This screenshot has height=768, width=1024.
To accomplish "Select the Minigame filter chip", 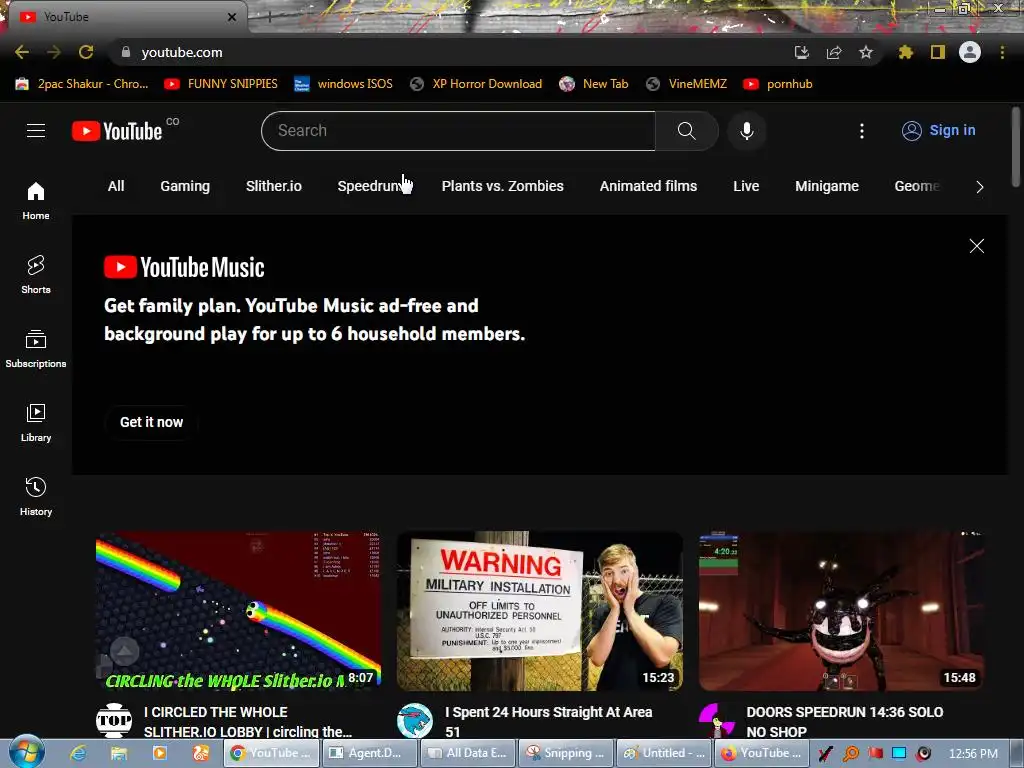I will click(x=827, y=186).
